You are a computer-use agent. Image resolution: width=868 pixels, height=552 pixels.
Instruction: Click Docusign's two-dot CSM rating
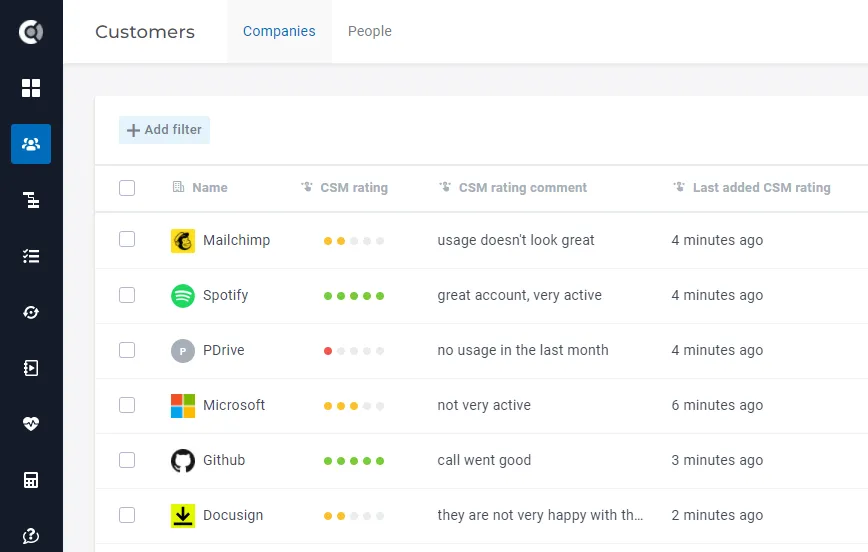pos(354,516)
